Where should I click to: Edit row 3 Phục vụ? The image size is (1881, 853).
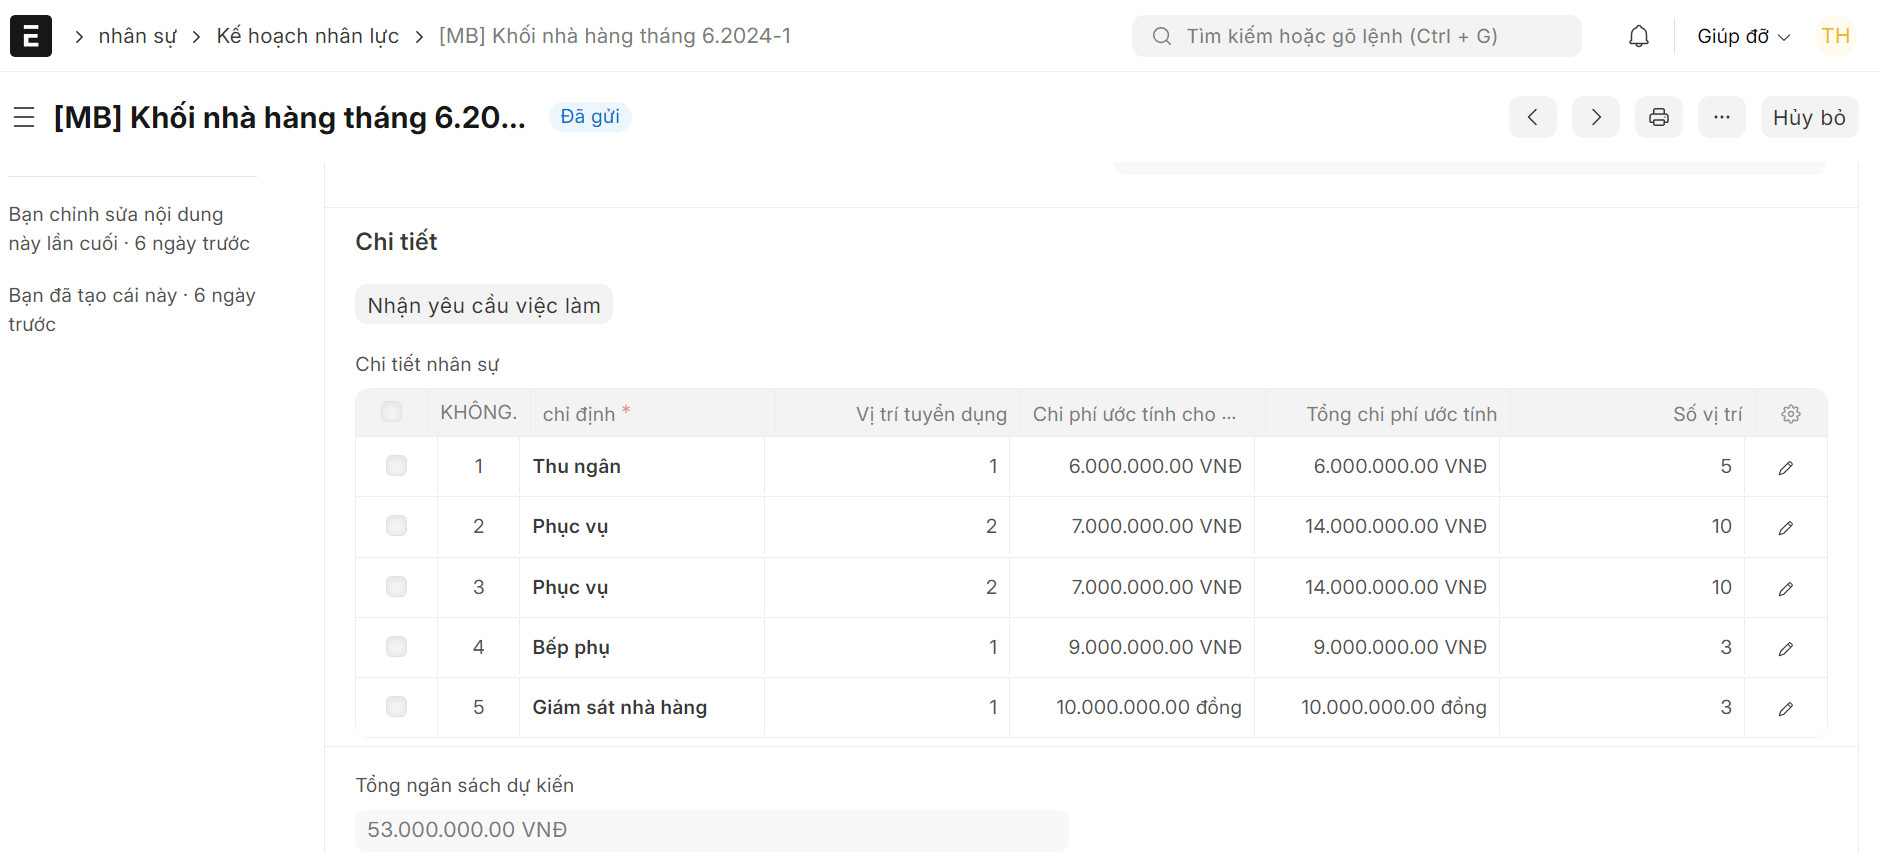coord(1785,588)
